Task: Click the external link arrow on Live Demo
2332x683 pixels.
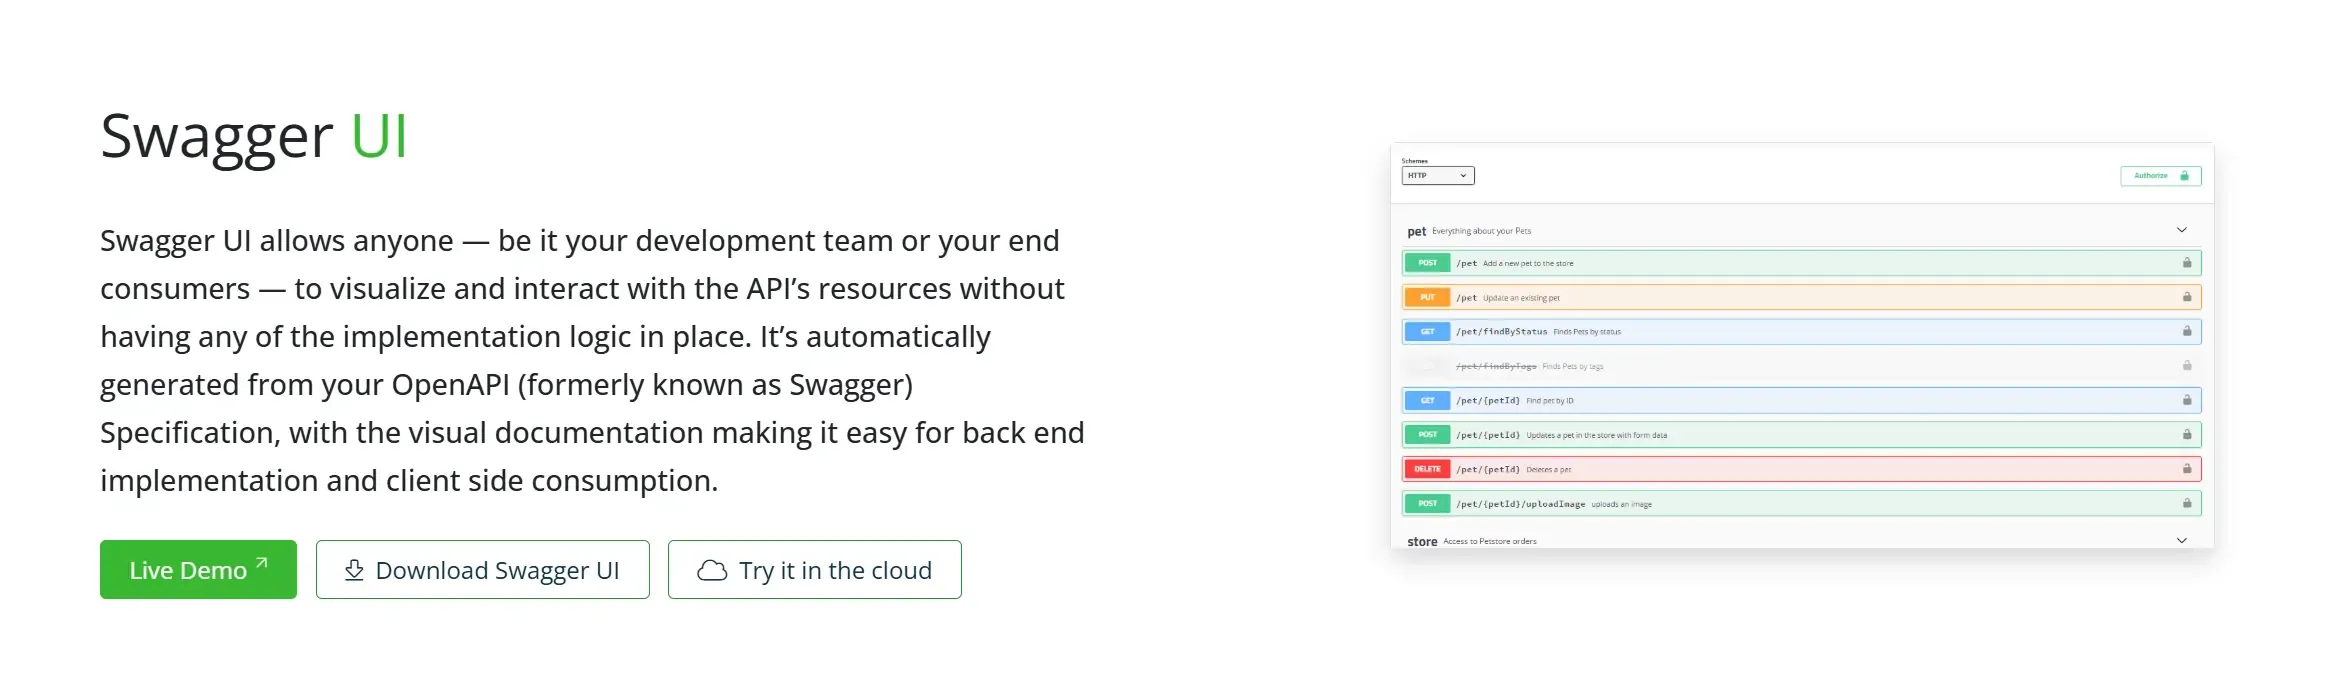Action: click(262, 563)
